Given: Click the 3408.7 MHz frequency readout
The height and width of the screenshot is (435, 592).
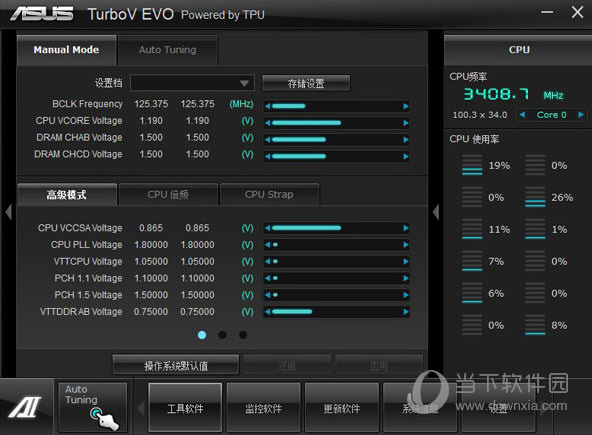Looking at the screenshot, I should pos(513,94).
